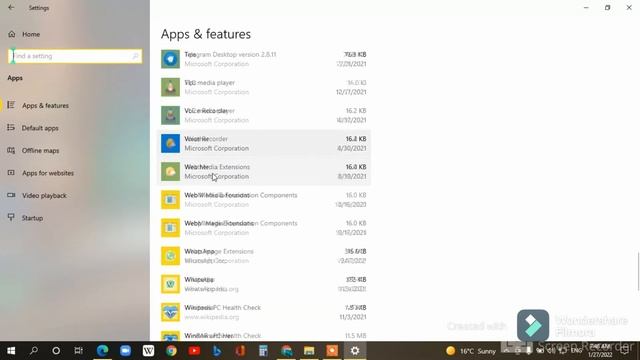Select the Web Media Extensions row

[264, 172]
